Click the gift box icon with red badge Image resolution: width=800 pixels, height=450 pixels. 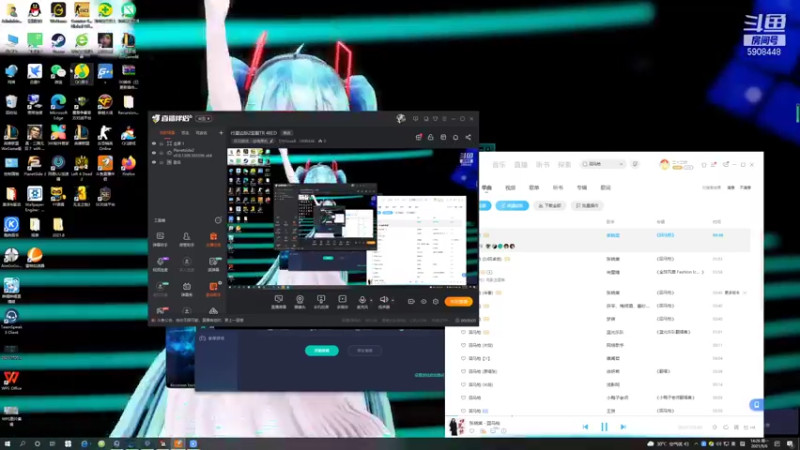coord(418,137)
